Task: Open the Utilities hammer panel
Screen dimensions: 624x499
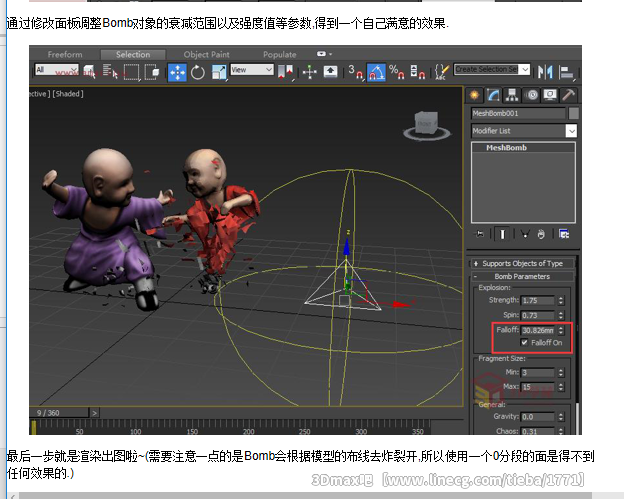Action: (568, 95)
